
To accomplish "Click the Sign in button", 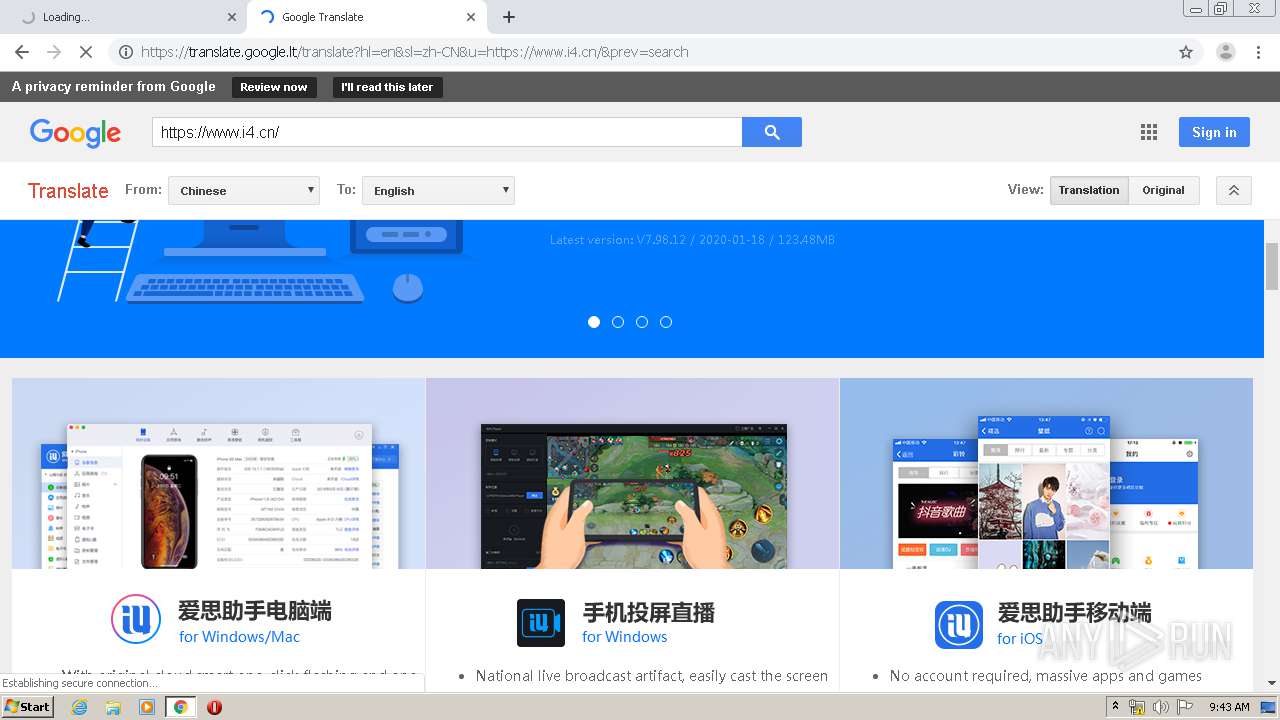I will [1214, 132].
